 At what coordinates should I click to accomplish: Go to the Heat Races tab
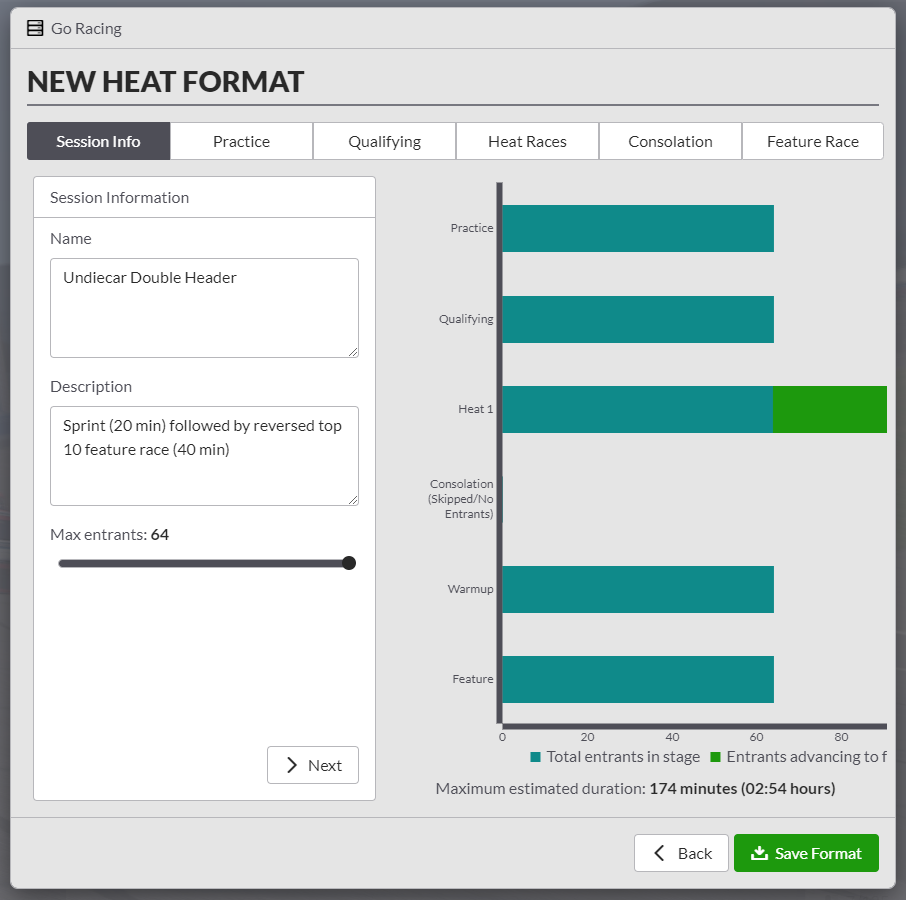point(527,141)
